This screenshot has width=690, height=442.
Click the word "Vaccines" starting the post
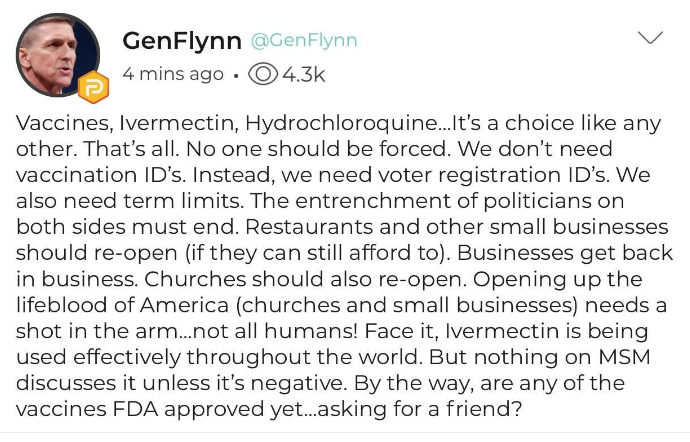[58, 124]
